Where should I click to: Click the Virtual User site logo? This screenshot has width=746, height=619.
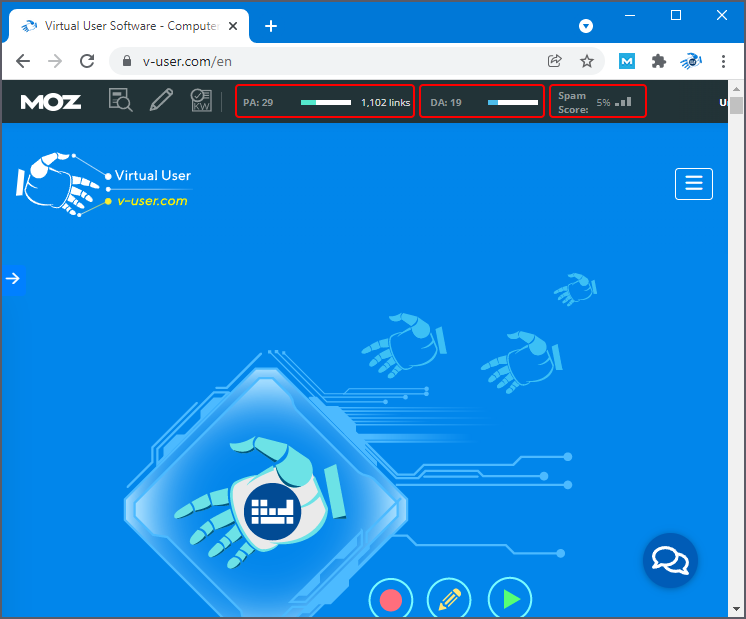pos(104,185)
